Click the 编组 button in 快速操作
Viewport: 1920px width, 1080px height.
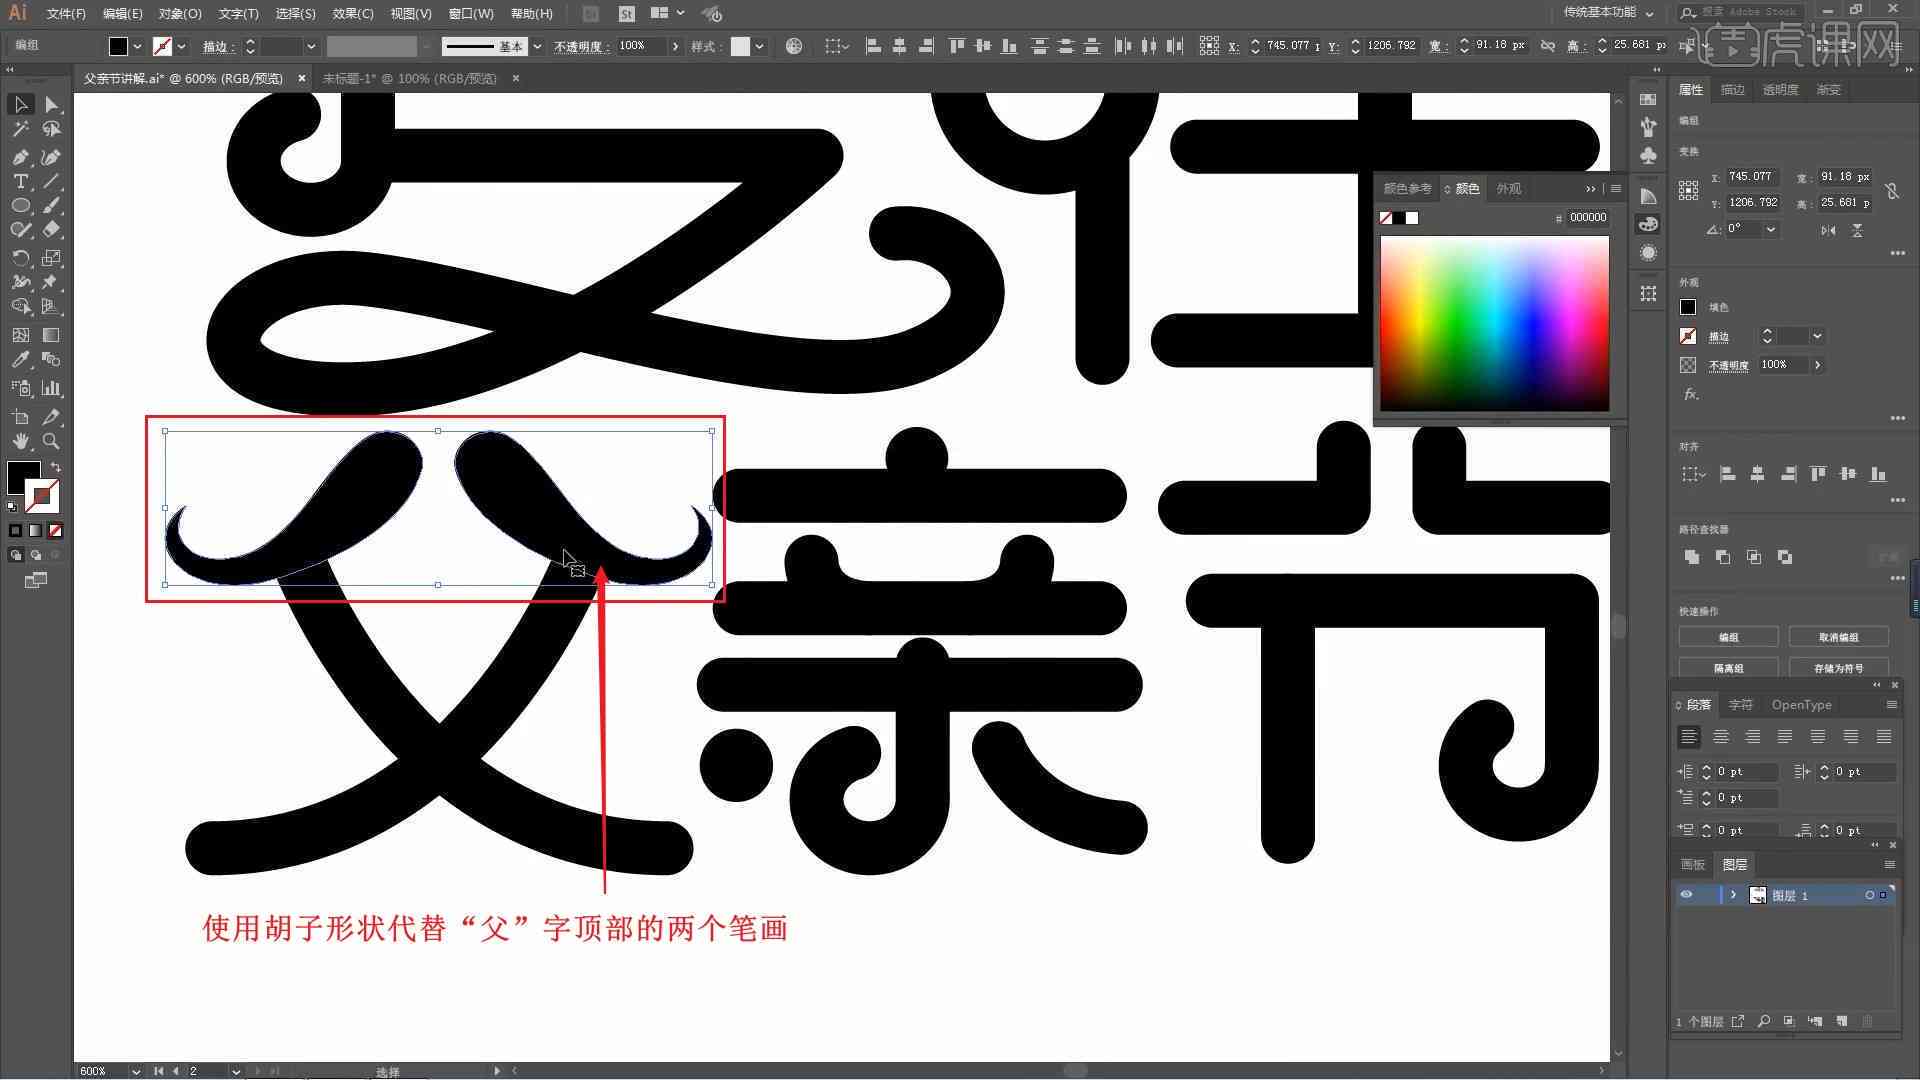(x=1729, y=637)
